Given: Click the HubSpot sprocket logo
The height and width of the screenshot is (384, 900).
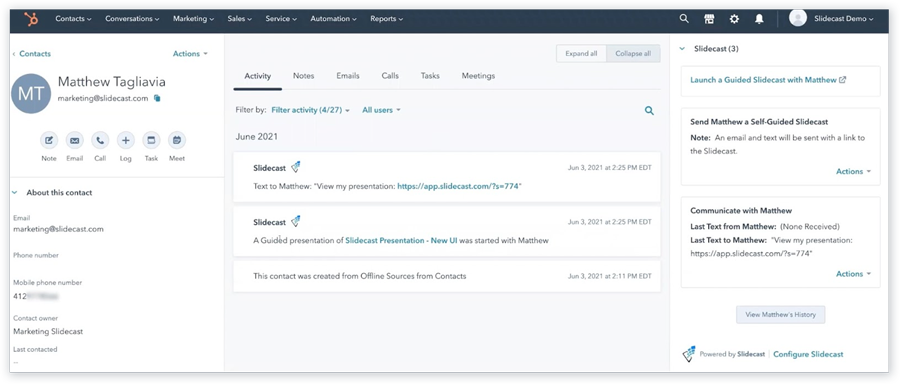Looking at the screenshot, I should tap(31, 19).
